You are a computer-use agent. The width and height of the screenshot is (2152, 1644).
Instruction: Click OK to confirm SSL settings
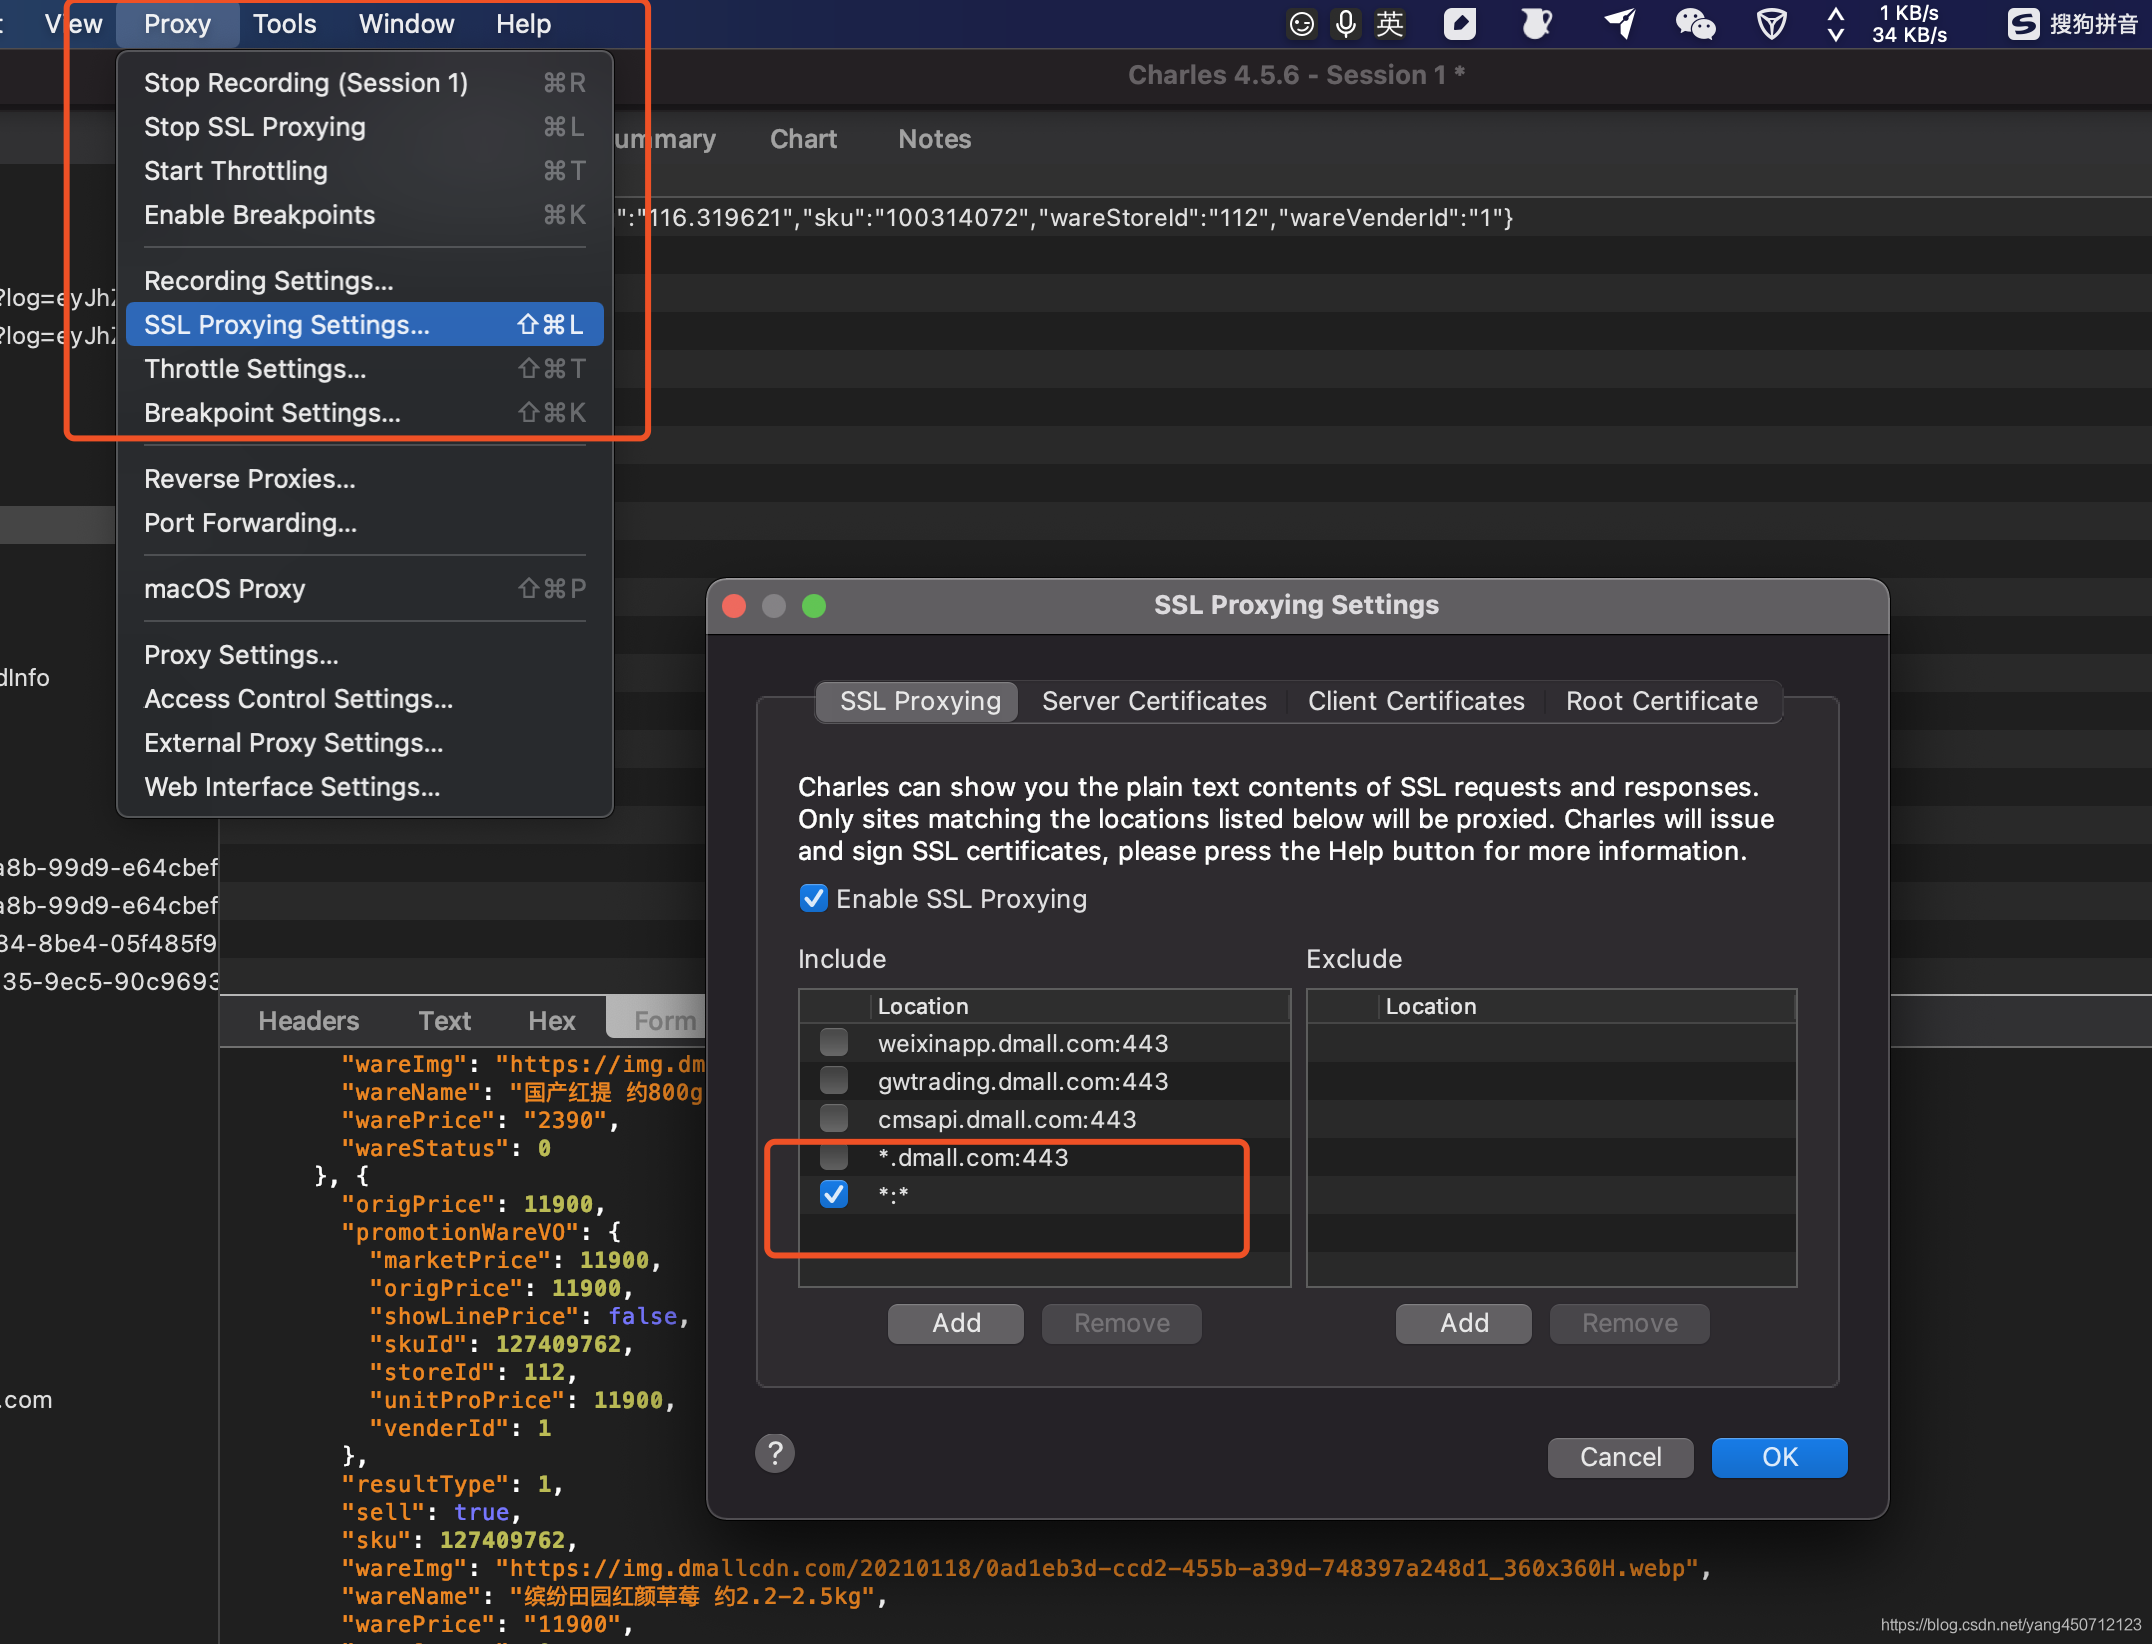pyautogui.click(x=1778, y=1457)
